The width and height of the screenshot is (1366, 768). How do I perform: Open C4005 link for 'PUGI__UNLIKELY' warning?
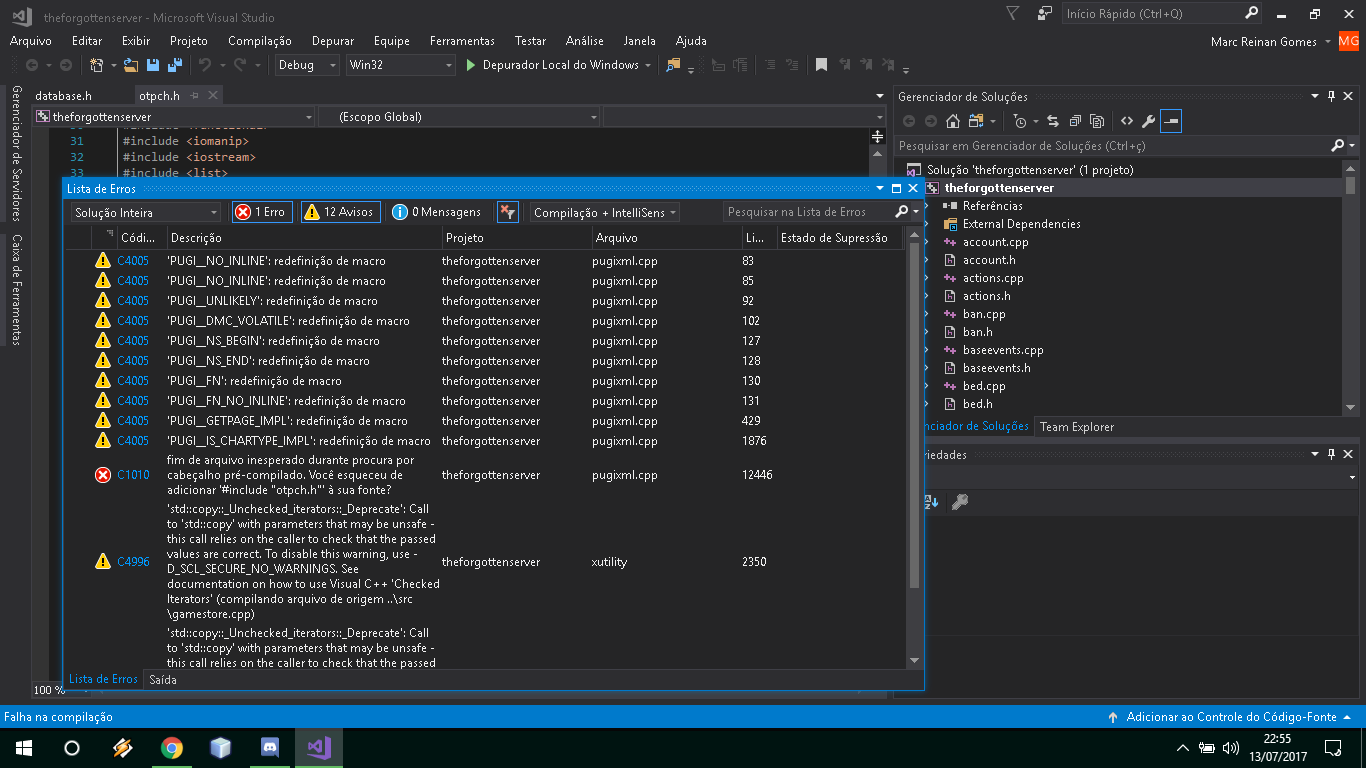tap(133, 301)
